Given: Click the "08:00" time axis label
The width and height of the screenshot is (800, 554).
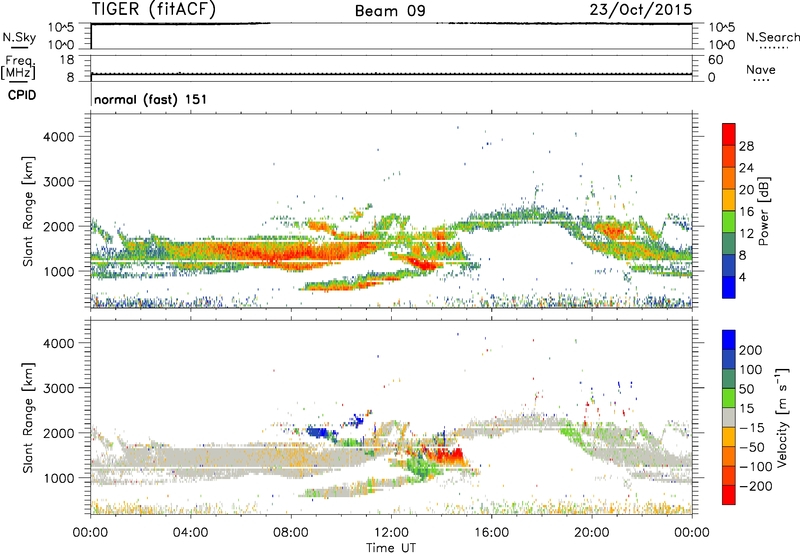Looking at the screenshot, I should pyautogui.click(x=291, y=533).
